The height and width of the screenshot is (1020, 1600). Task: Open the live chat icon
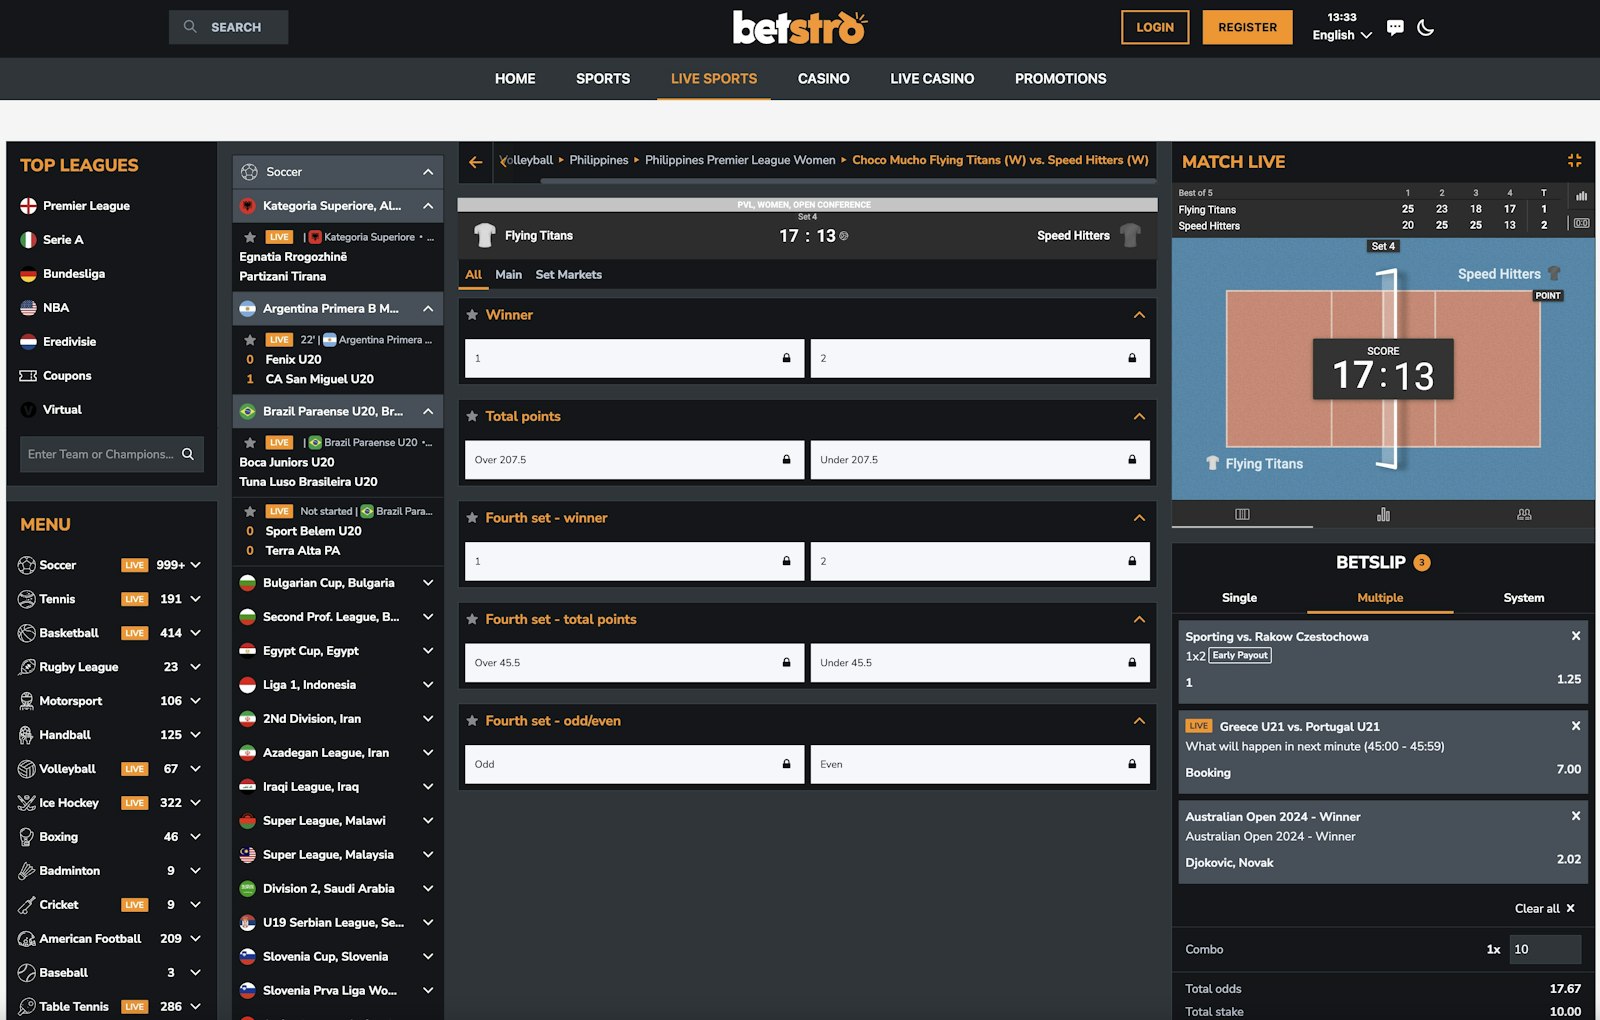point(1395,28)
